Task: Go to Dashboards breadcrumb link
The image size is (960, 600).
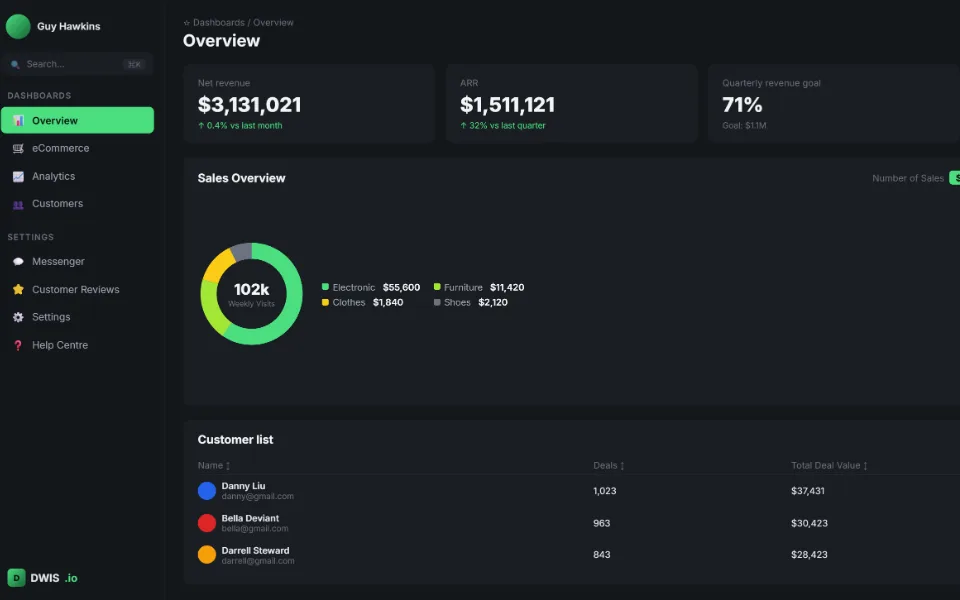Action: point(219,22)
